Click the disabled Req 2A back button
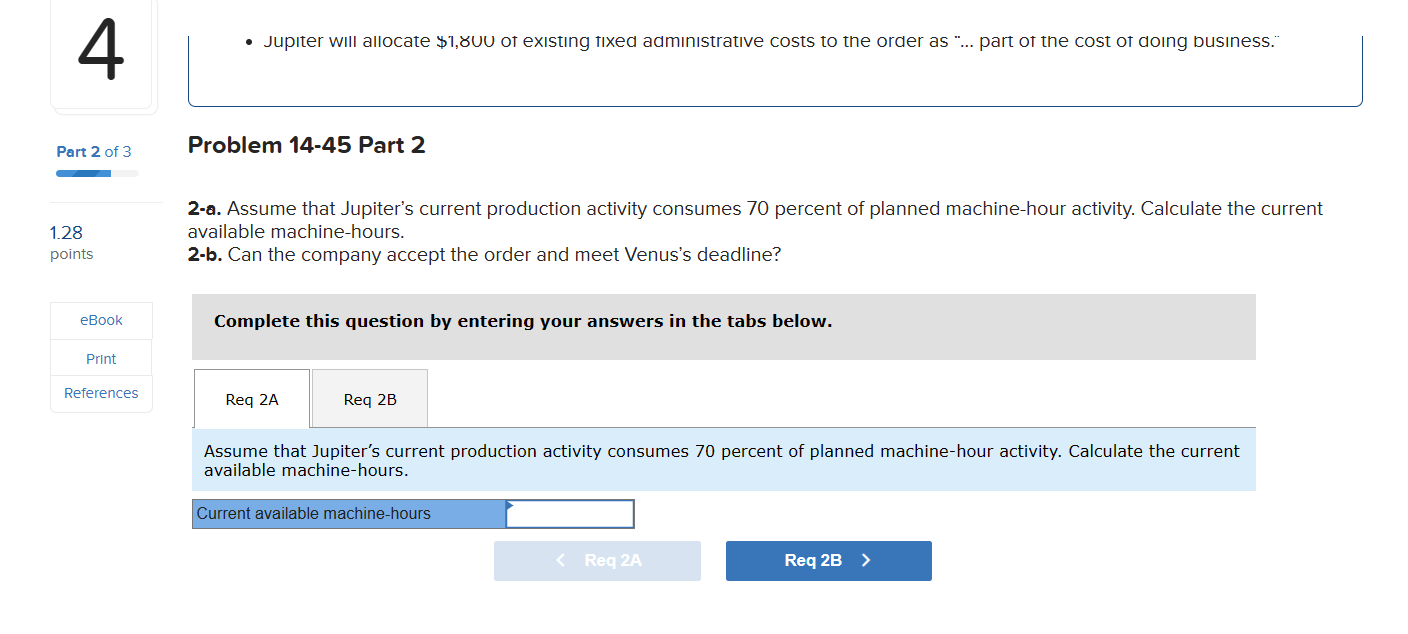 tap(597, 560)
